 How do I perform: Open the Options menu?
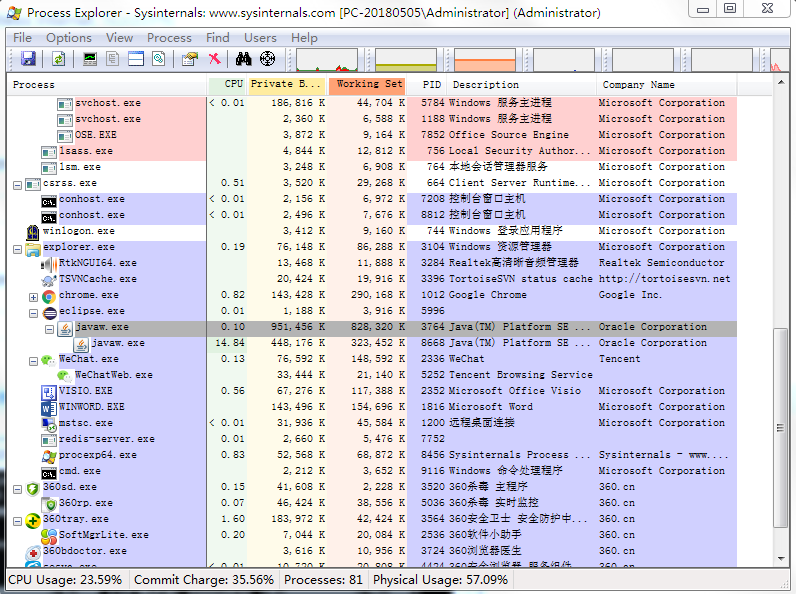69,38
